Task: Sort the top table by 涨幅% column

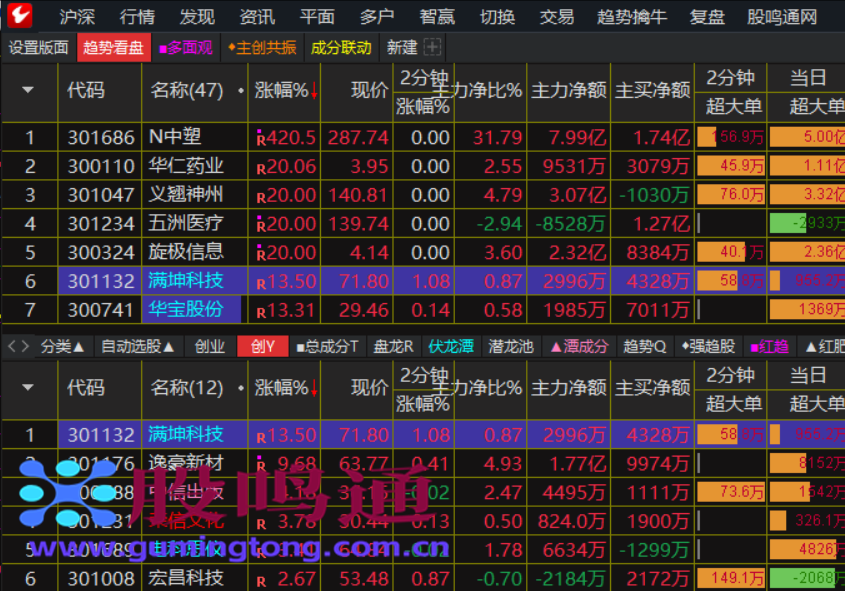Action: (x=285, y=91)
